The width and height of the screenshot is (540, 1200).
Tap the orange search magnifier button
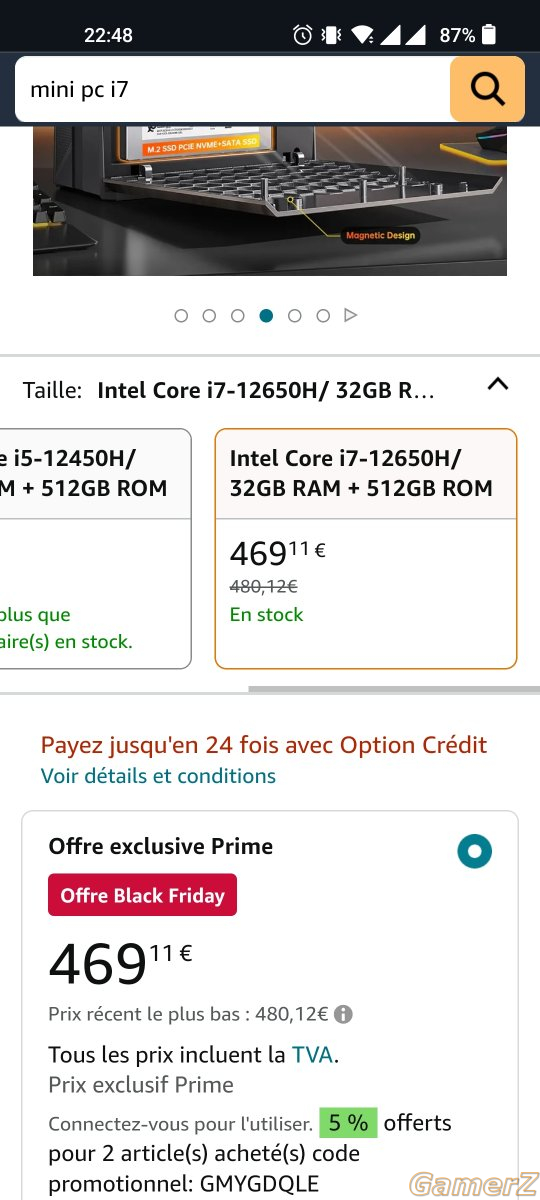(x=487, y=89)
